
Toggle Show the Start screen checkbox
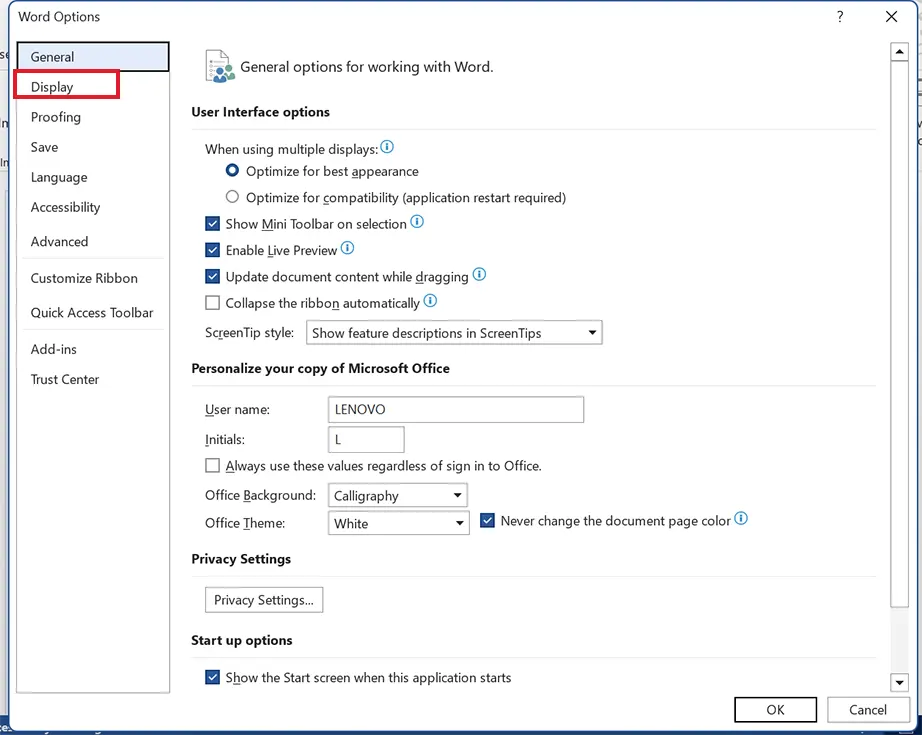pyautogui.click(x=212, y=677)
